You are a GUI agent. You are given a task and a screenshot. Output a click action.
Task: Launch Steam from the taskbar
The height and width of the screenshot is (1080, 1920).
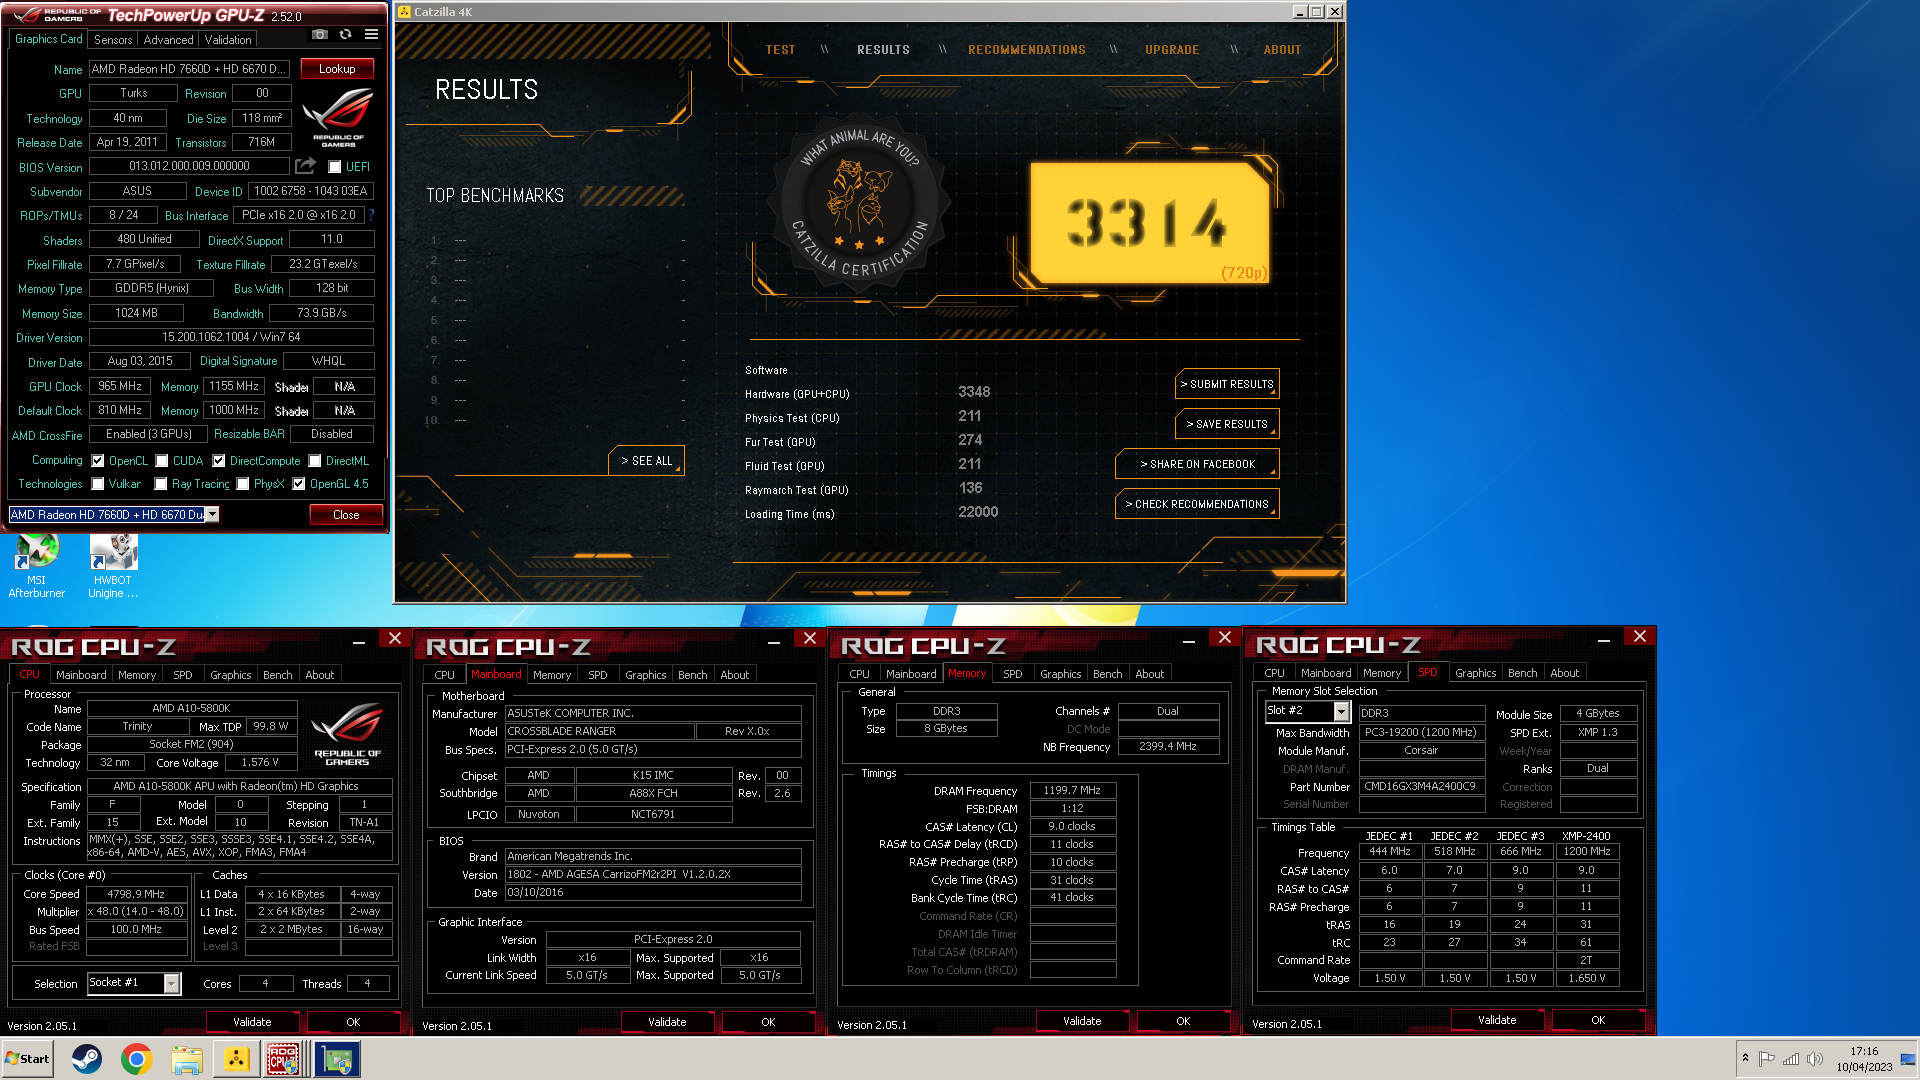(x=87, y=1059)
